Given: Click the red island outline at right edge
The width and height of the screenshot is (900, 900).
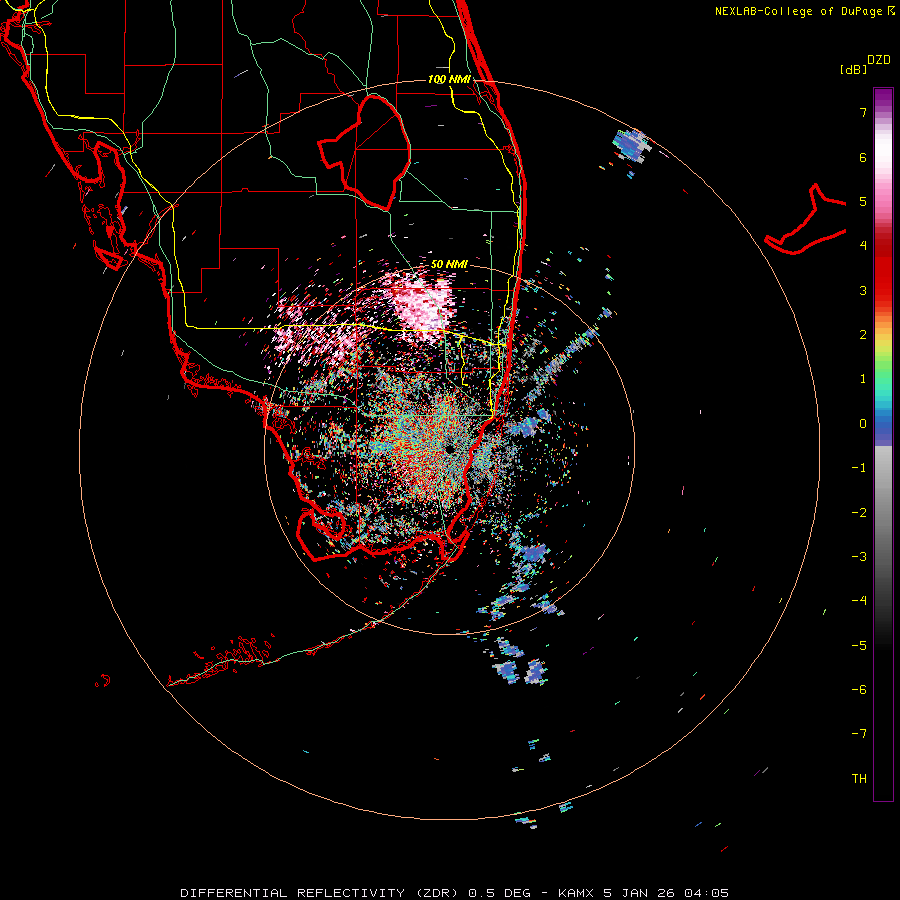Looking at the screenshot, I should point(805,219).
